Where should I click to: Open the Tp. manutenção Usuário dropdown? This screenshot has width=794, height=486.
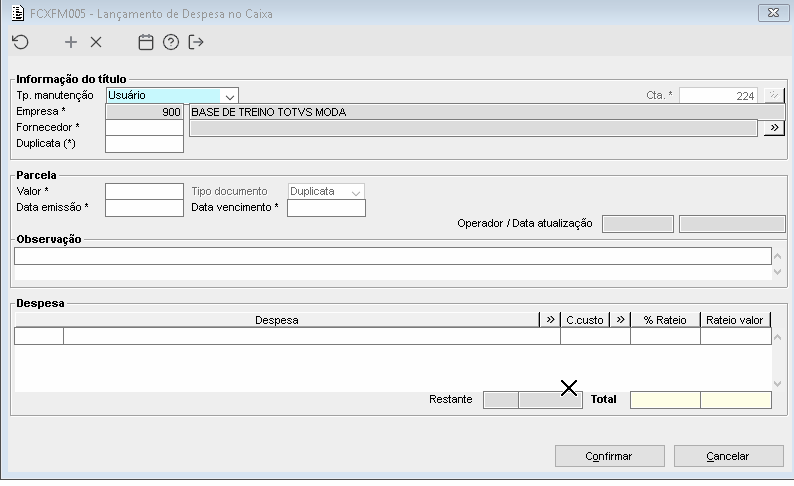(x=229, y=96)
